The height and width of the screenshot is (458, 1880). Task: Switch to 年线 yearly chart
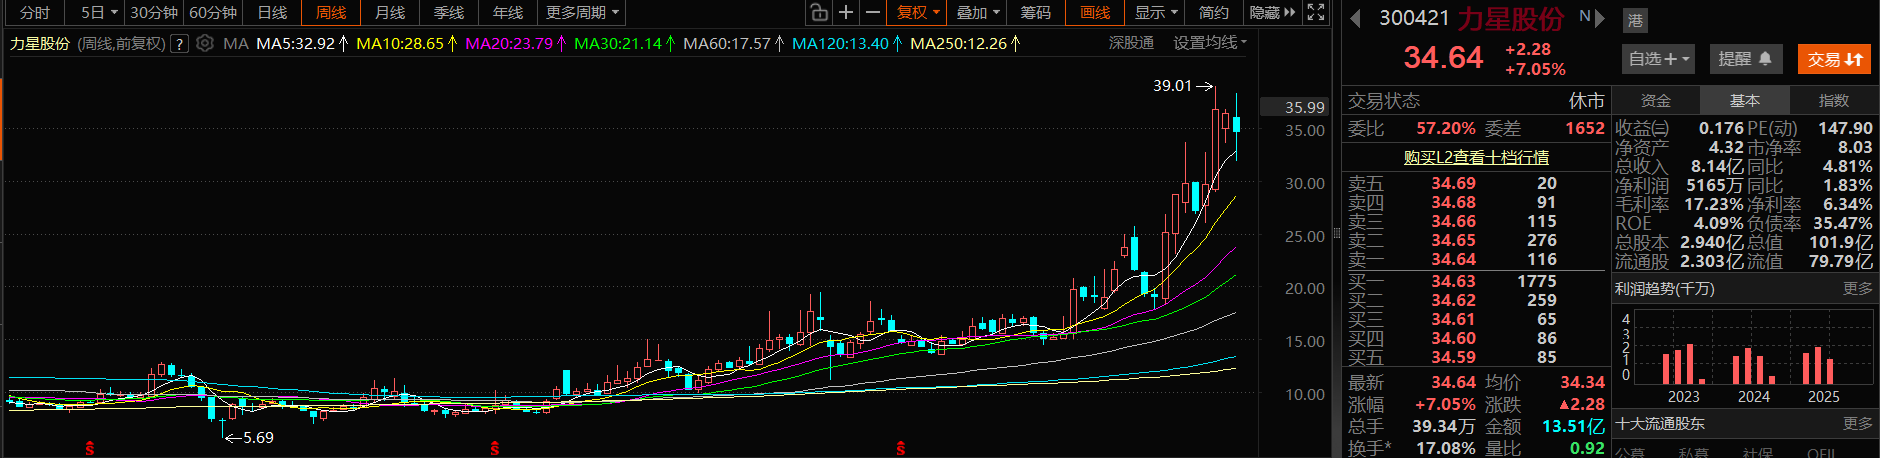click(508, 12)
